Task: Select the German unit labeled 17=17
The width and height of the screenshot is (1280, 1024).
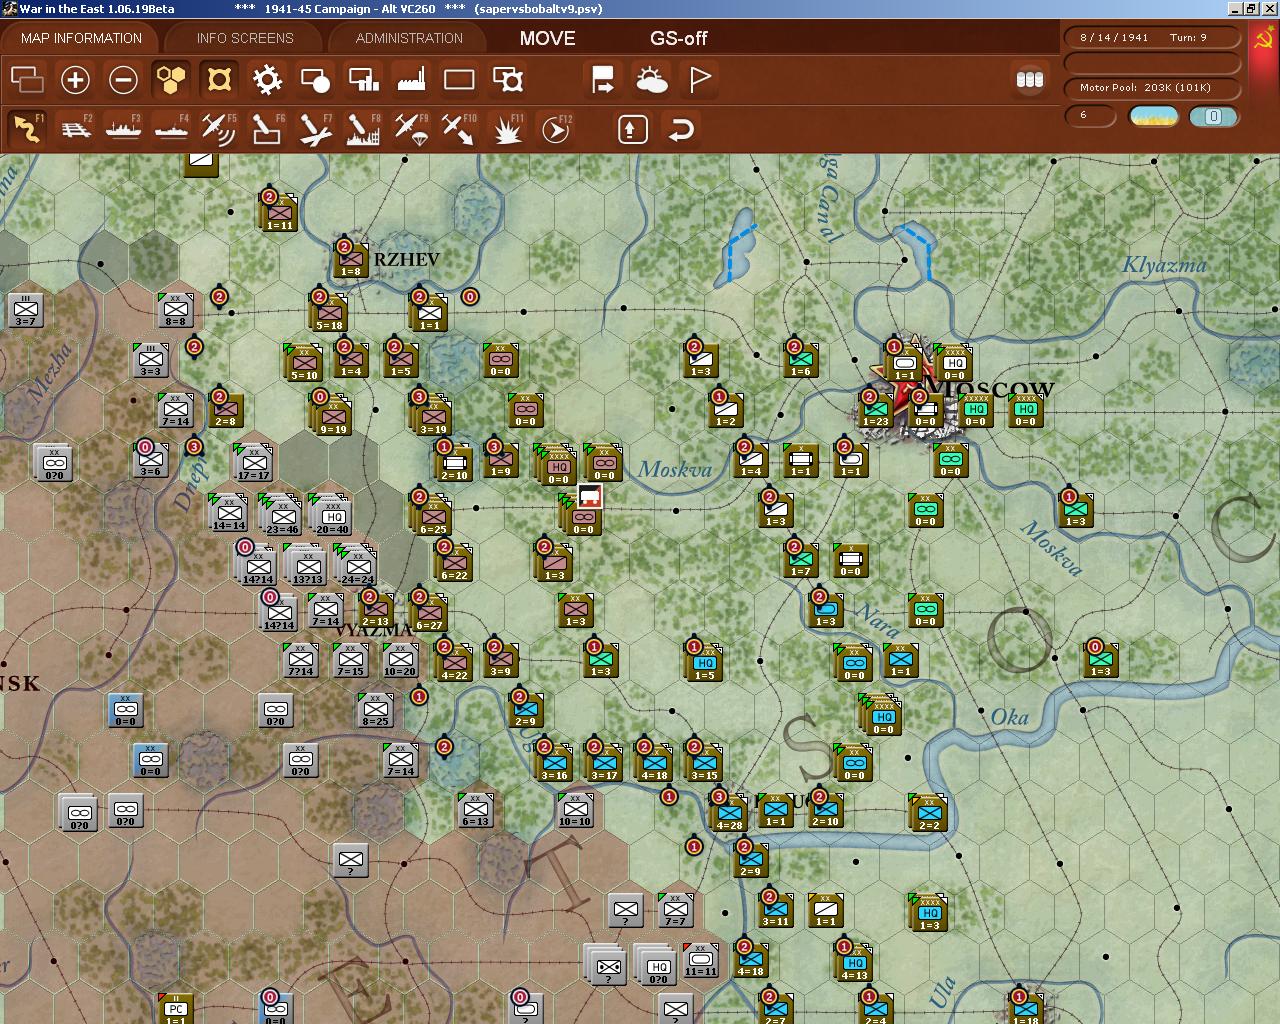Action: (254, 462)
